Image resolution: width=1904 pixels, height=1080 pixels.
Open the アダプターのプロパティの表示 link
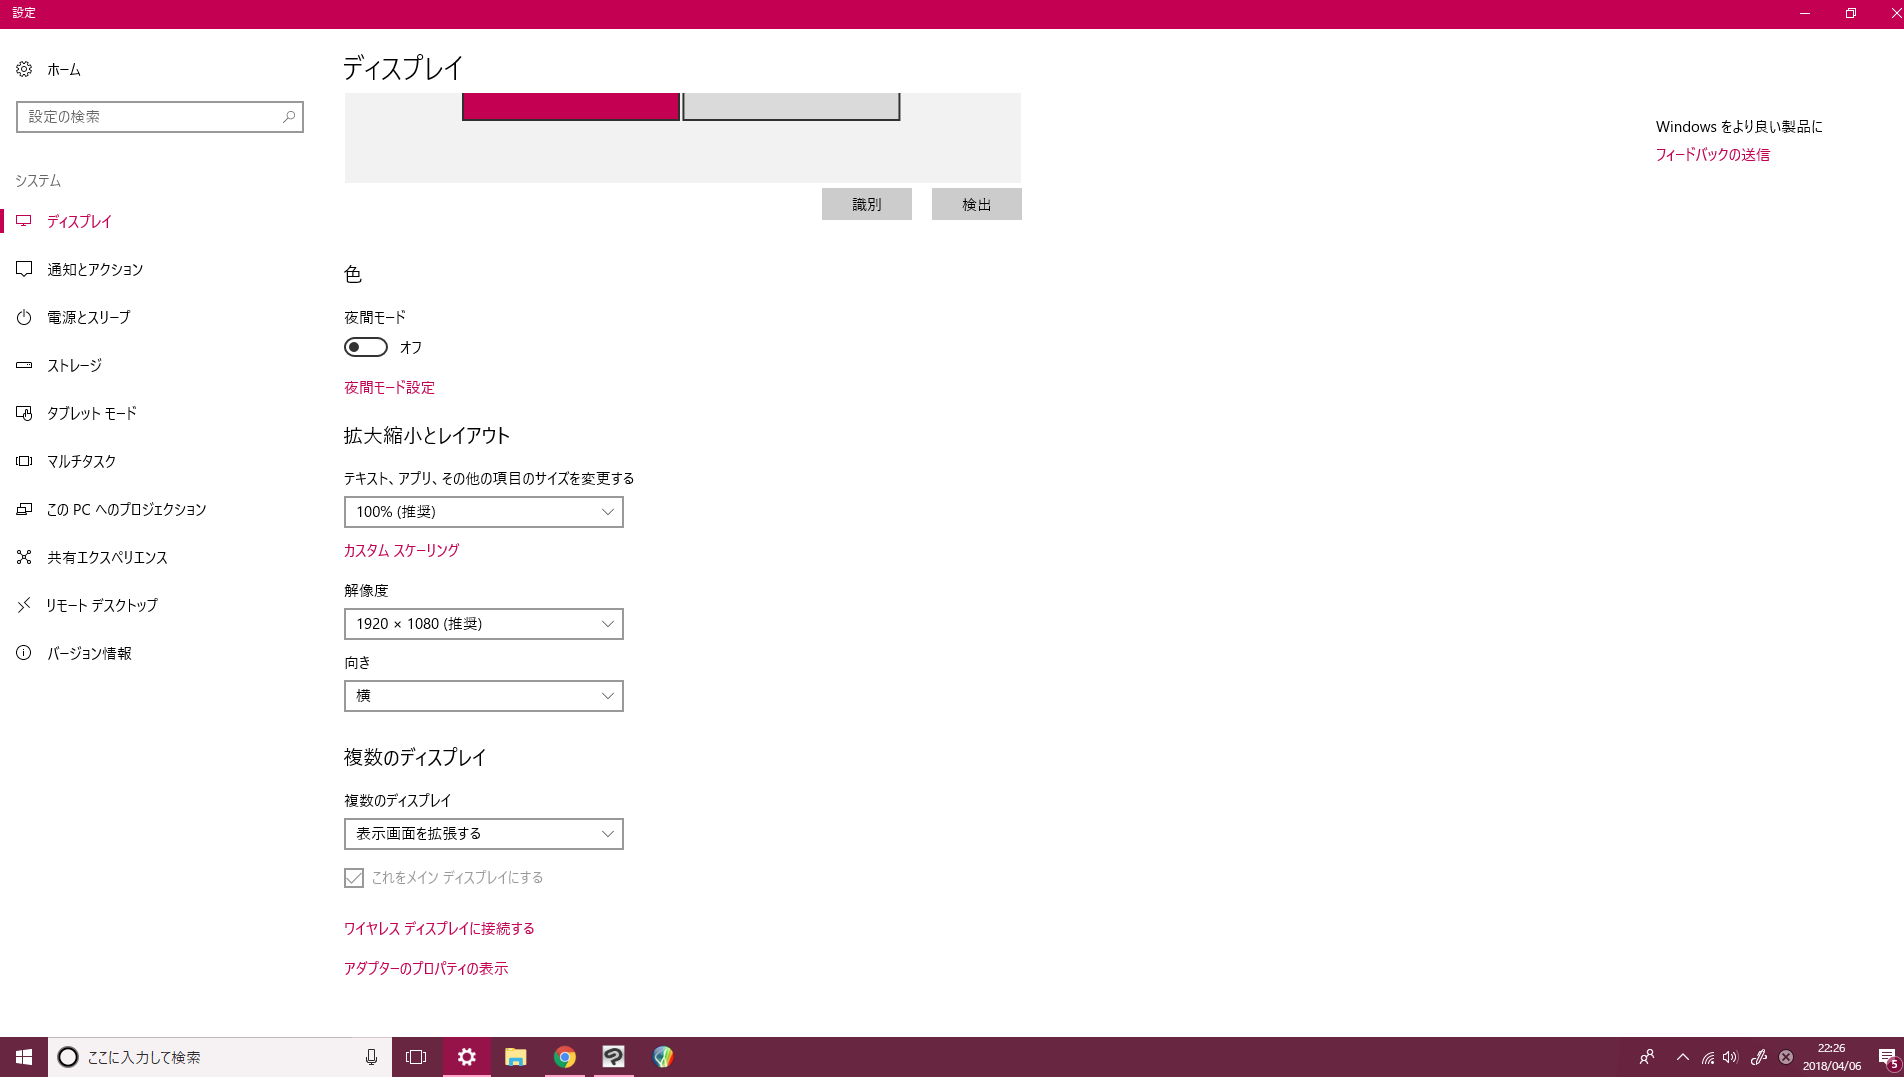[426, 968]
